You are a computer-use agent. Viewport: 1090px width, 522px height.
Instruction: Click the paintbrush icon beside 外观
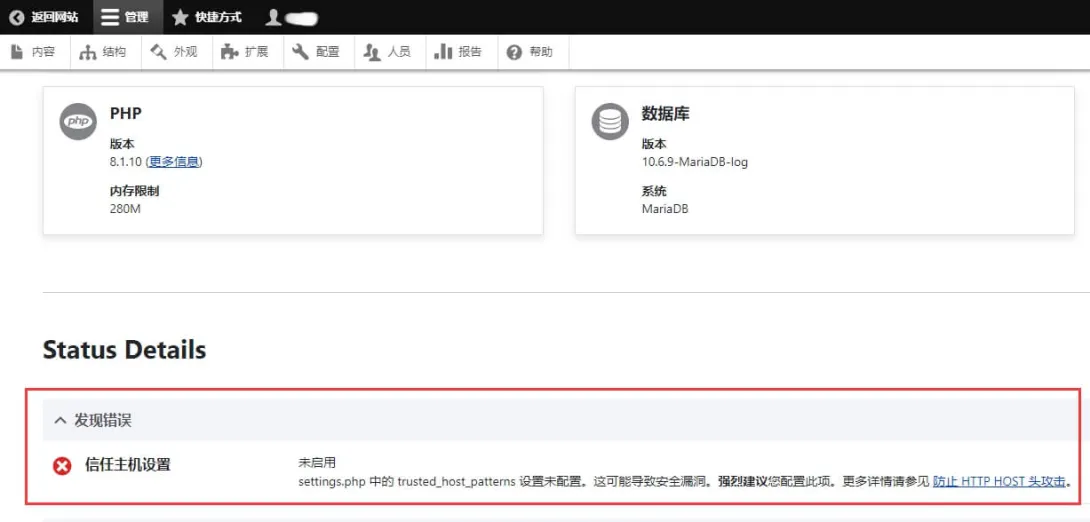tap(158, 52)
